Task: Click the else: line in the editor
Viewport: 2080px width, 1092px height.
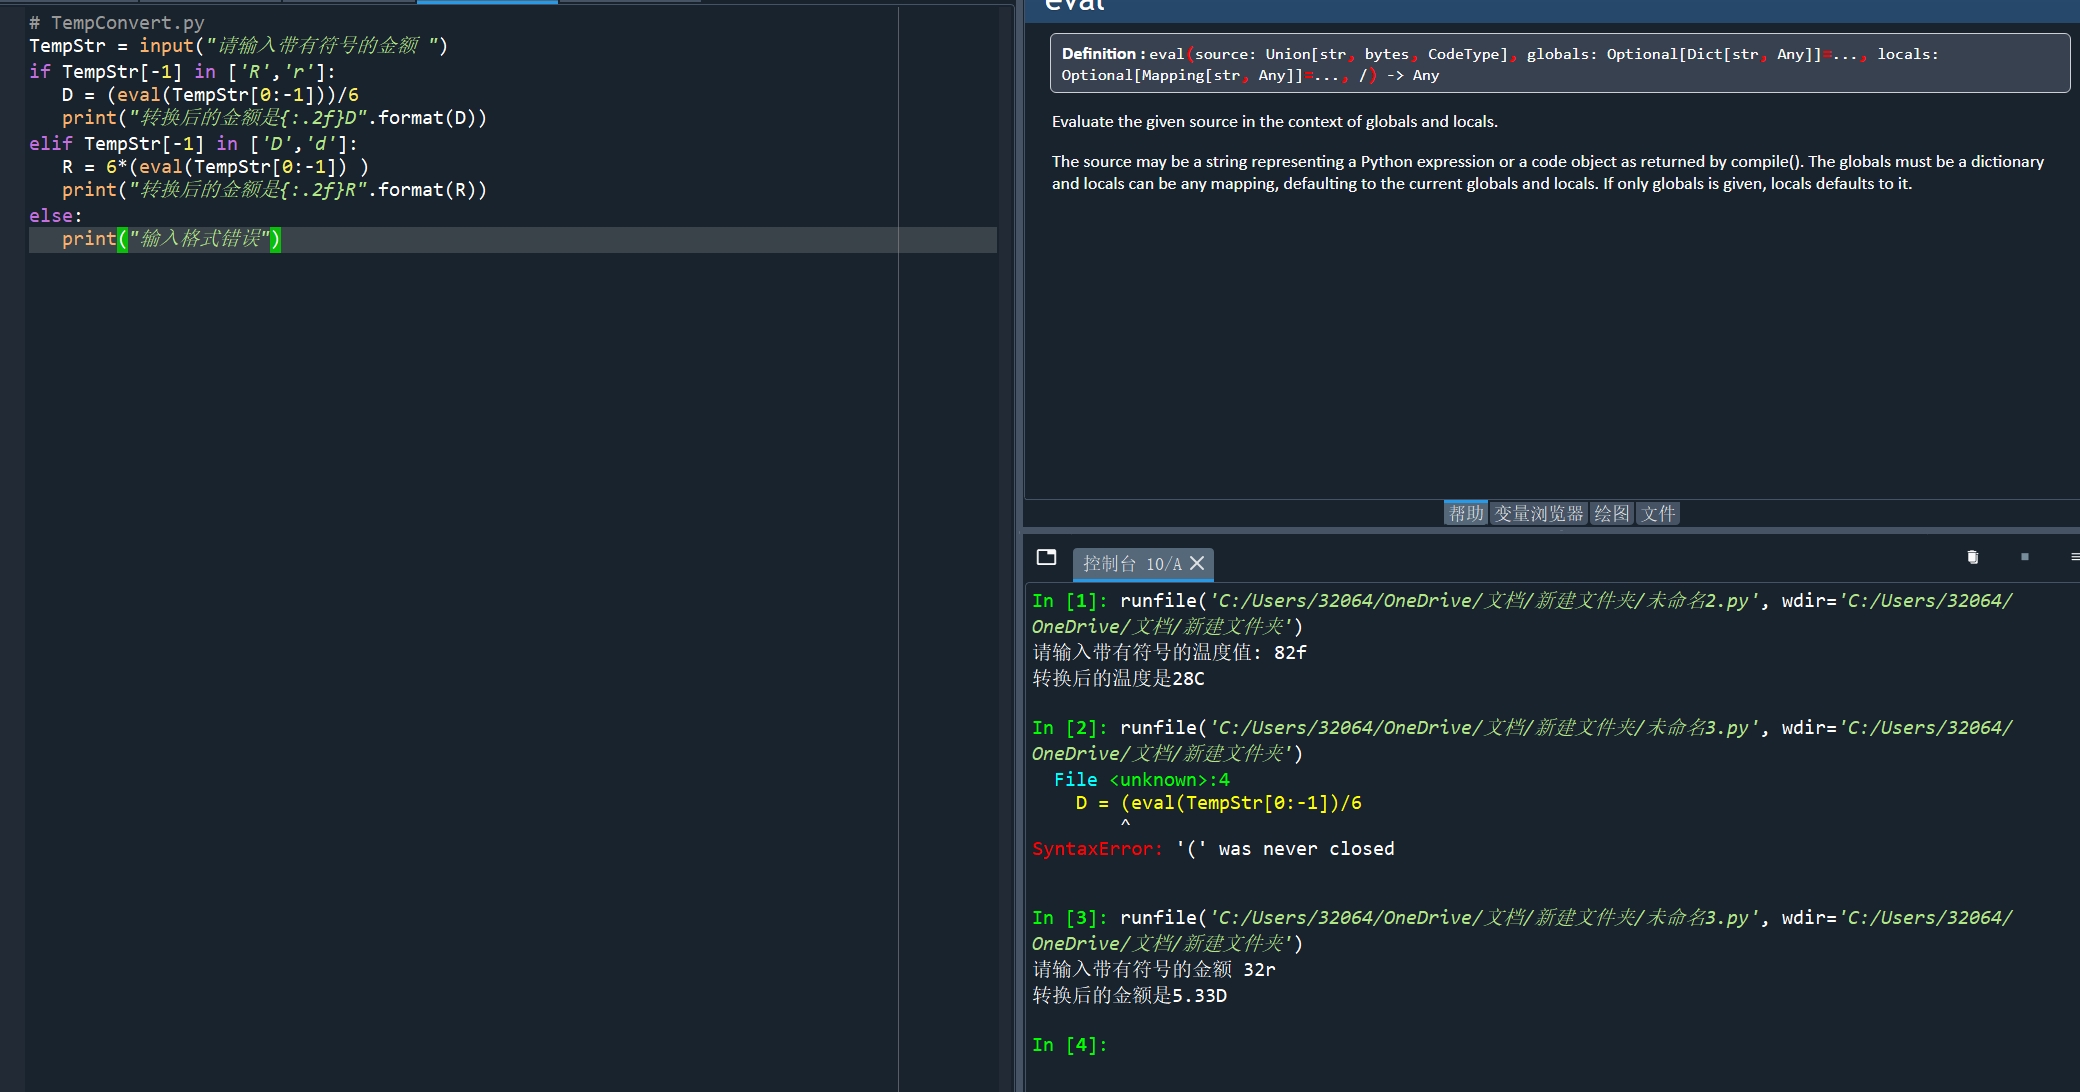Action: [x=56, y=216]
